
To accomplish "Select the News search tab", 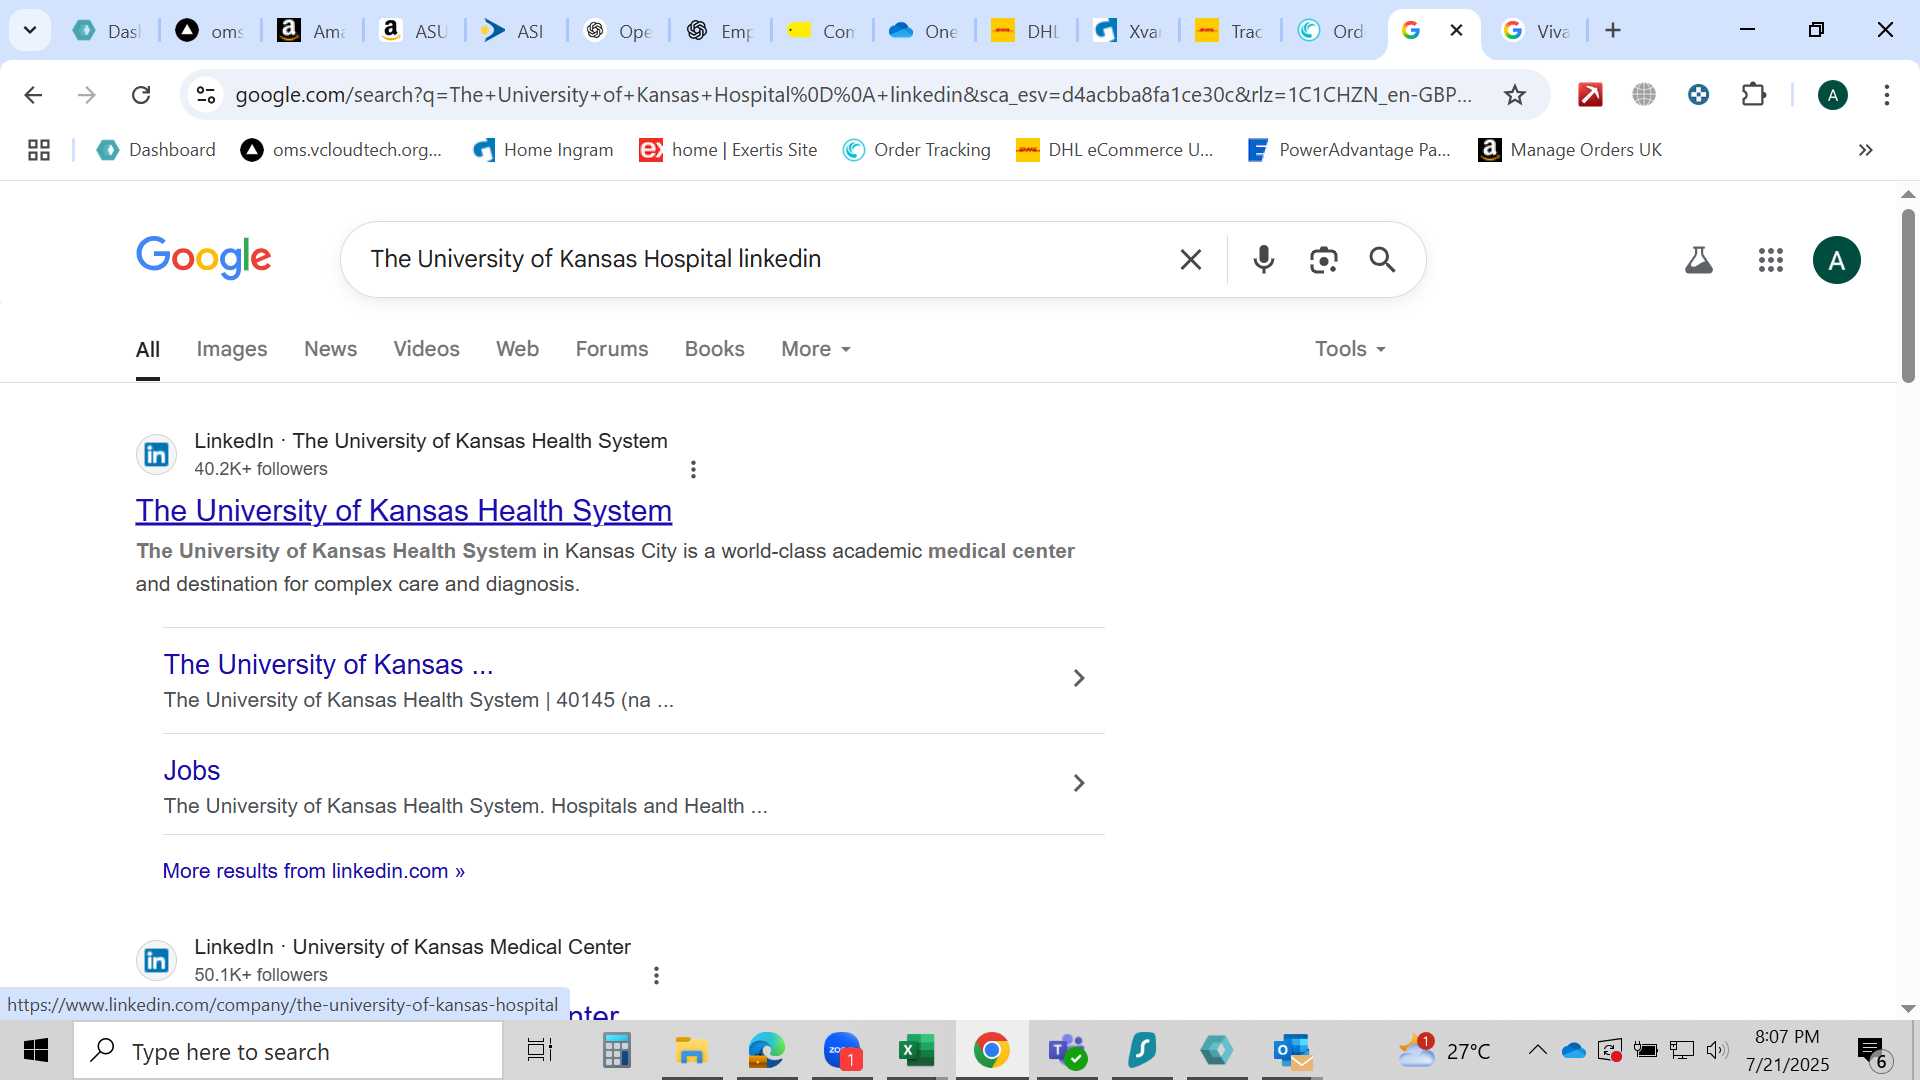I will [x=330, y=349].
